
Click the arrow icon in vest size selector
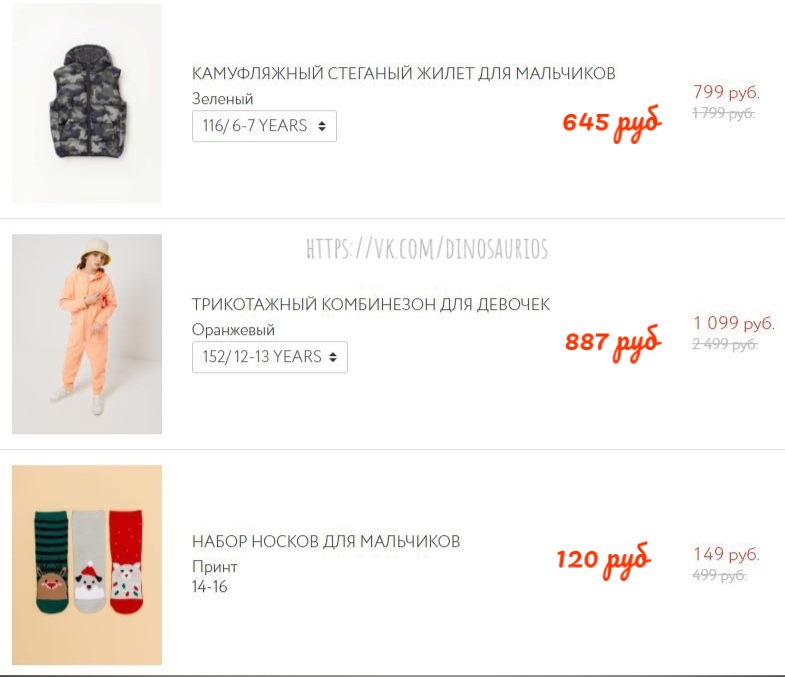click(322, 126)
